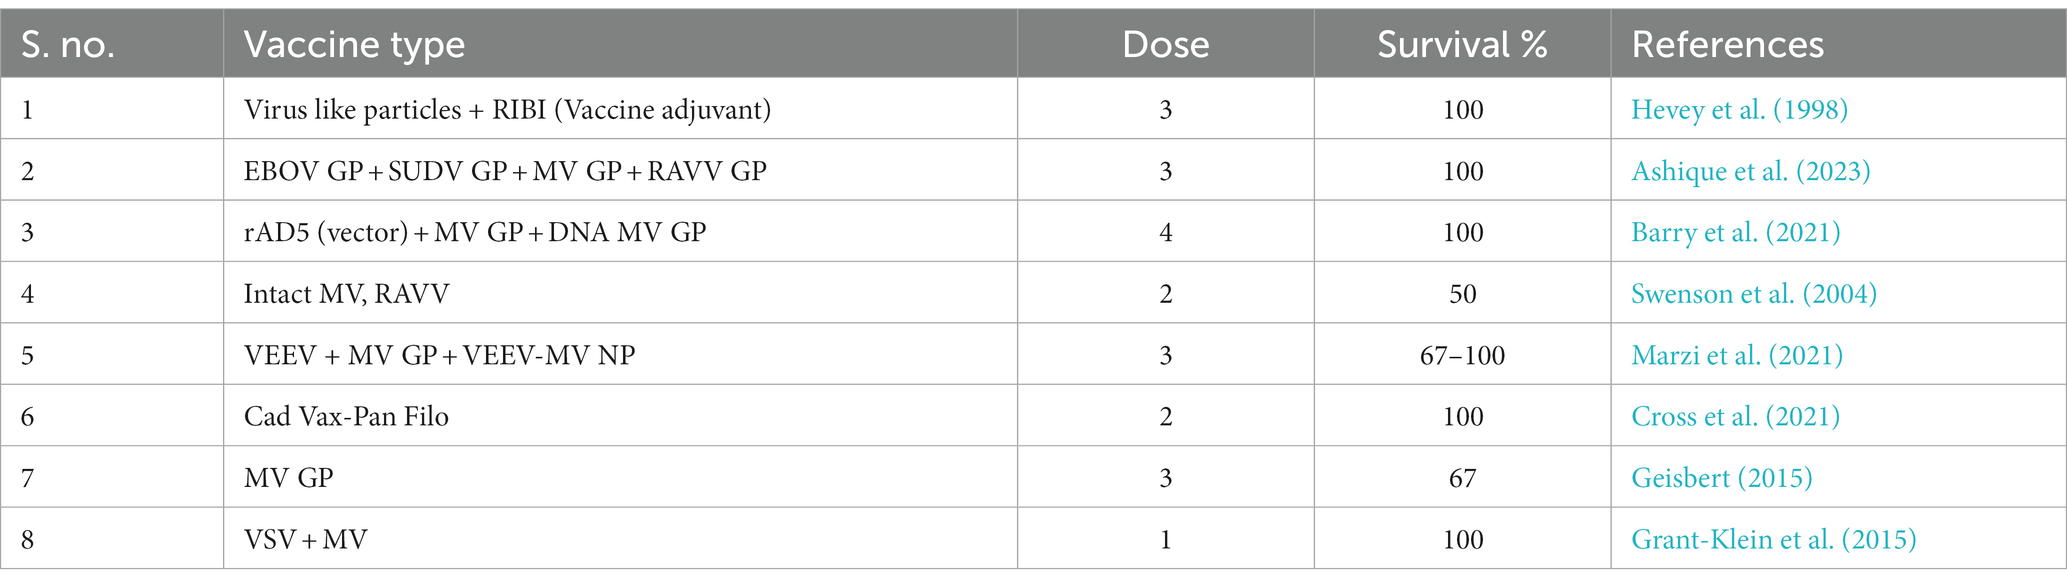Click the Virus like particles + RIBI cell
The width and height of the screenshot is (2067, 585).
(x=620, y=110)
